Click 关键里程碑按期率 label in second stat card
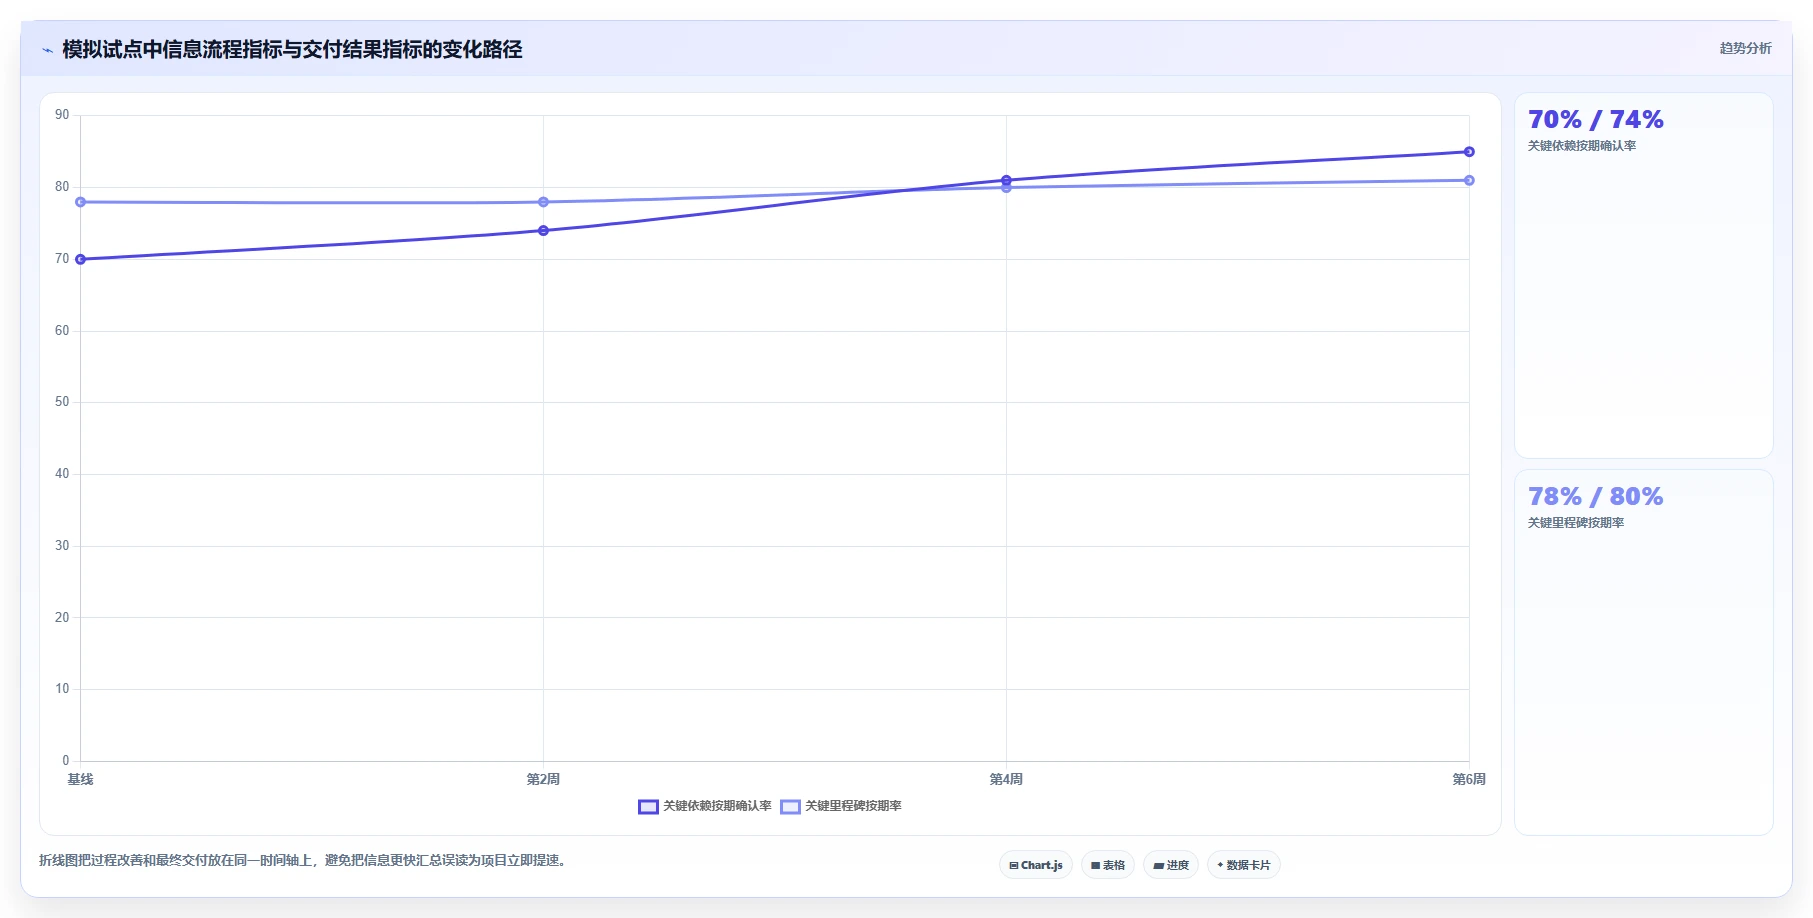1813x918 pixels. point(1576,523)
